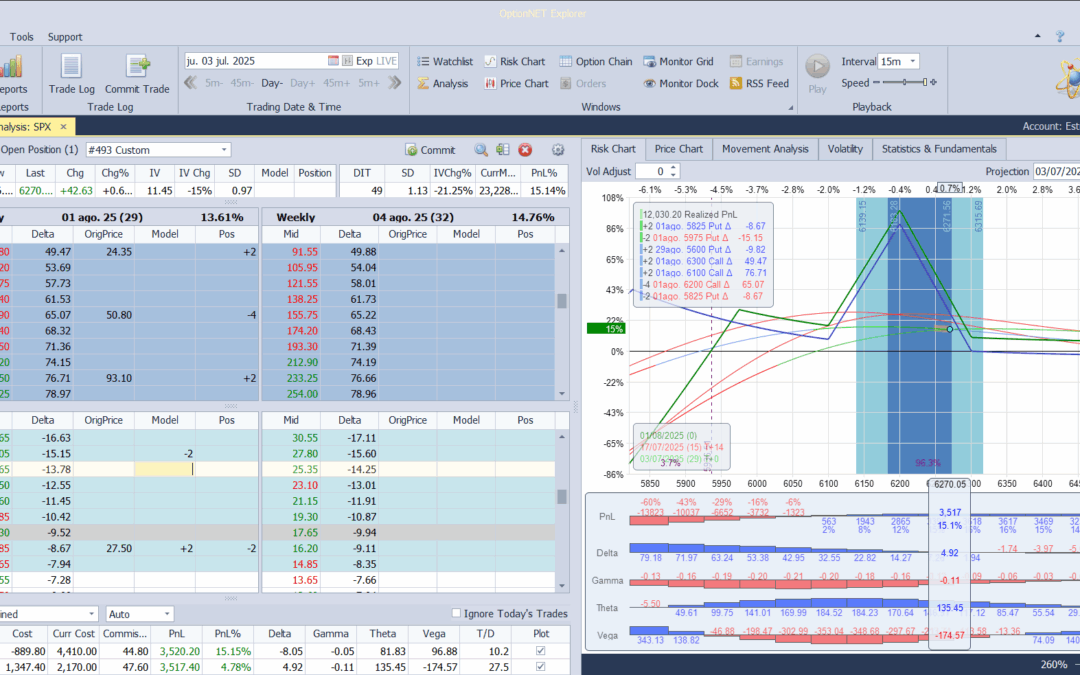The height and width of the screenshot is (675, 1080).
Task: Switch to the Risk Chart tab
Action: pyautogui.click(x=613, y=149)
